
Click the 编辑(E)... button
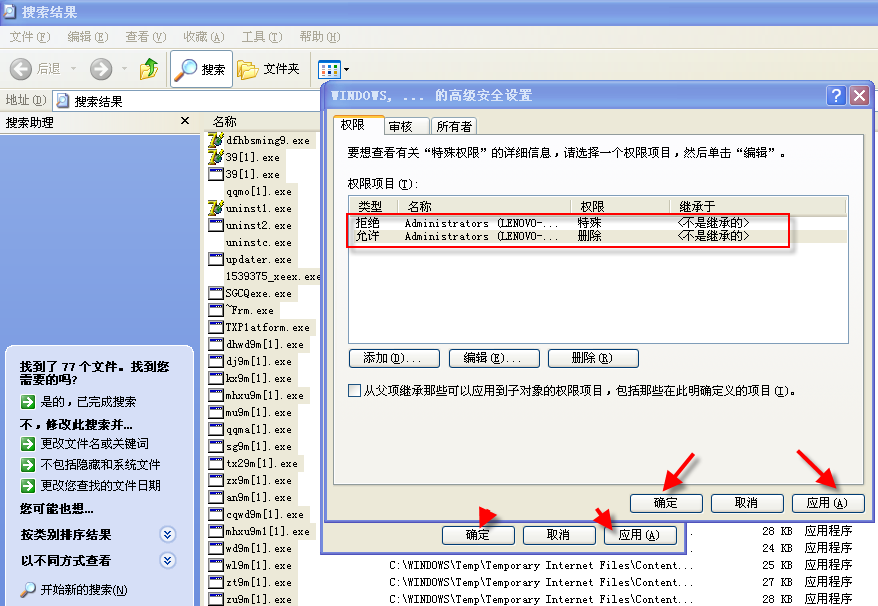tap(494, 358)
